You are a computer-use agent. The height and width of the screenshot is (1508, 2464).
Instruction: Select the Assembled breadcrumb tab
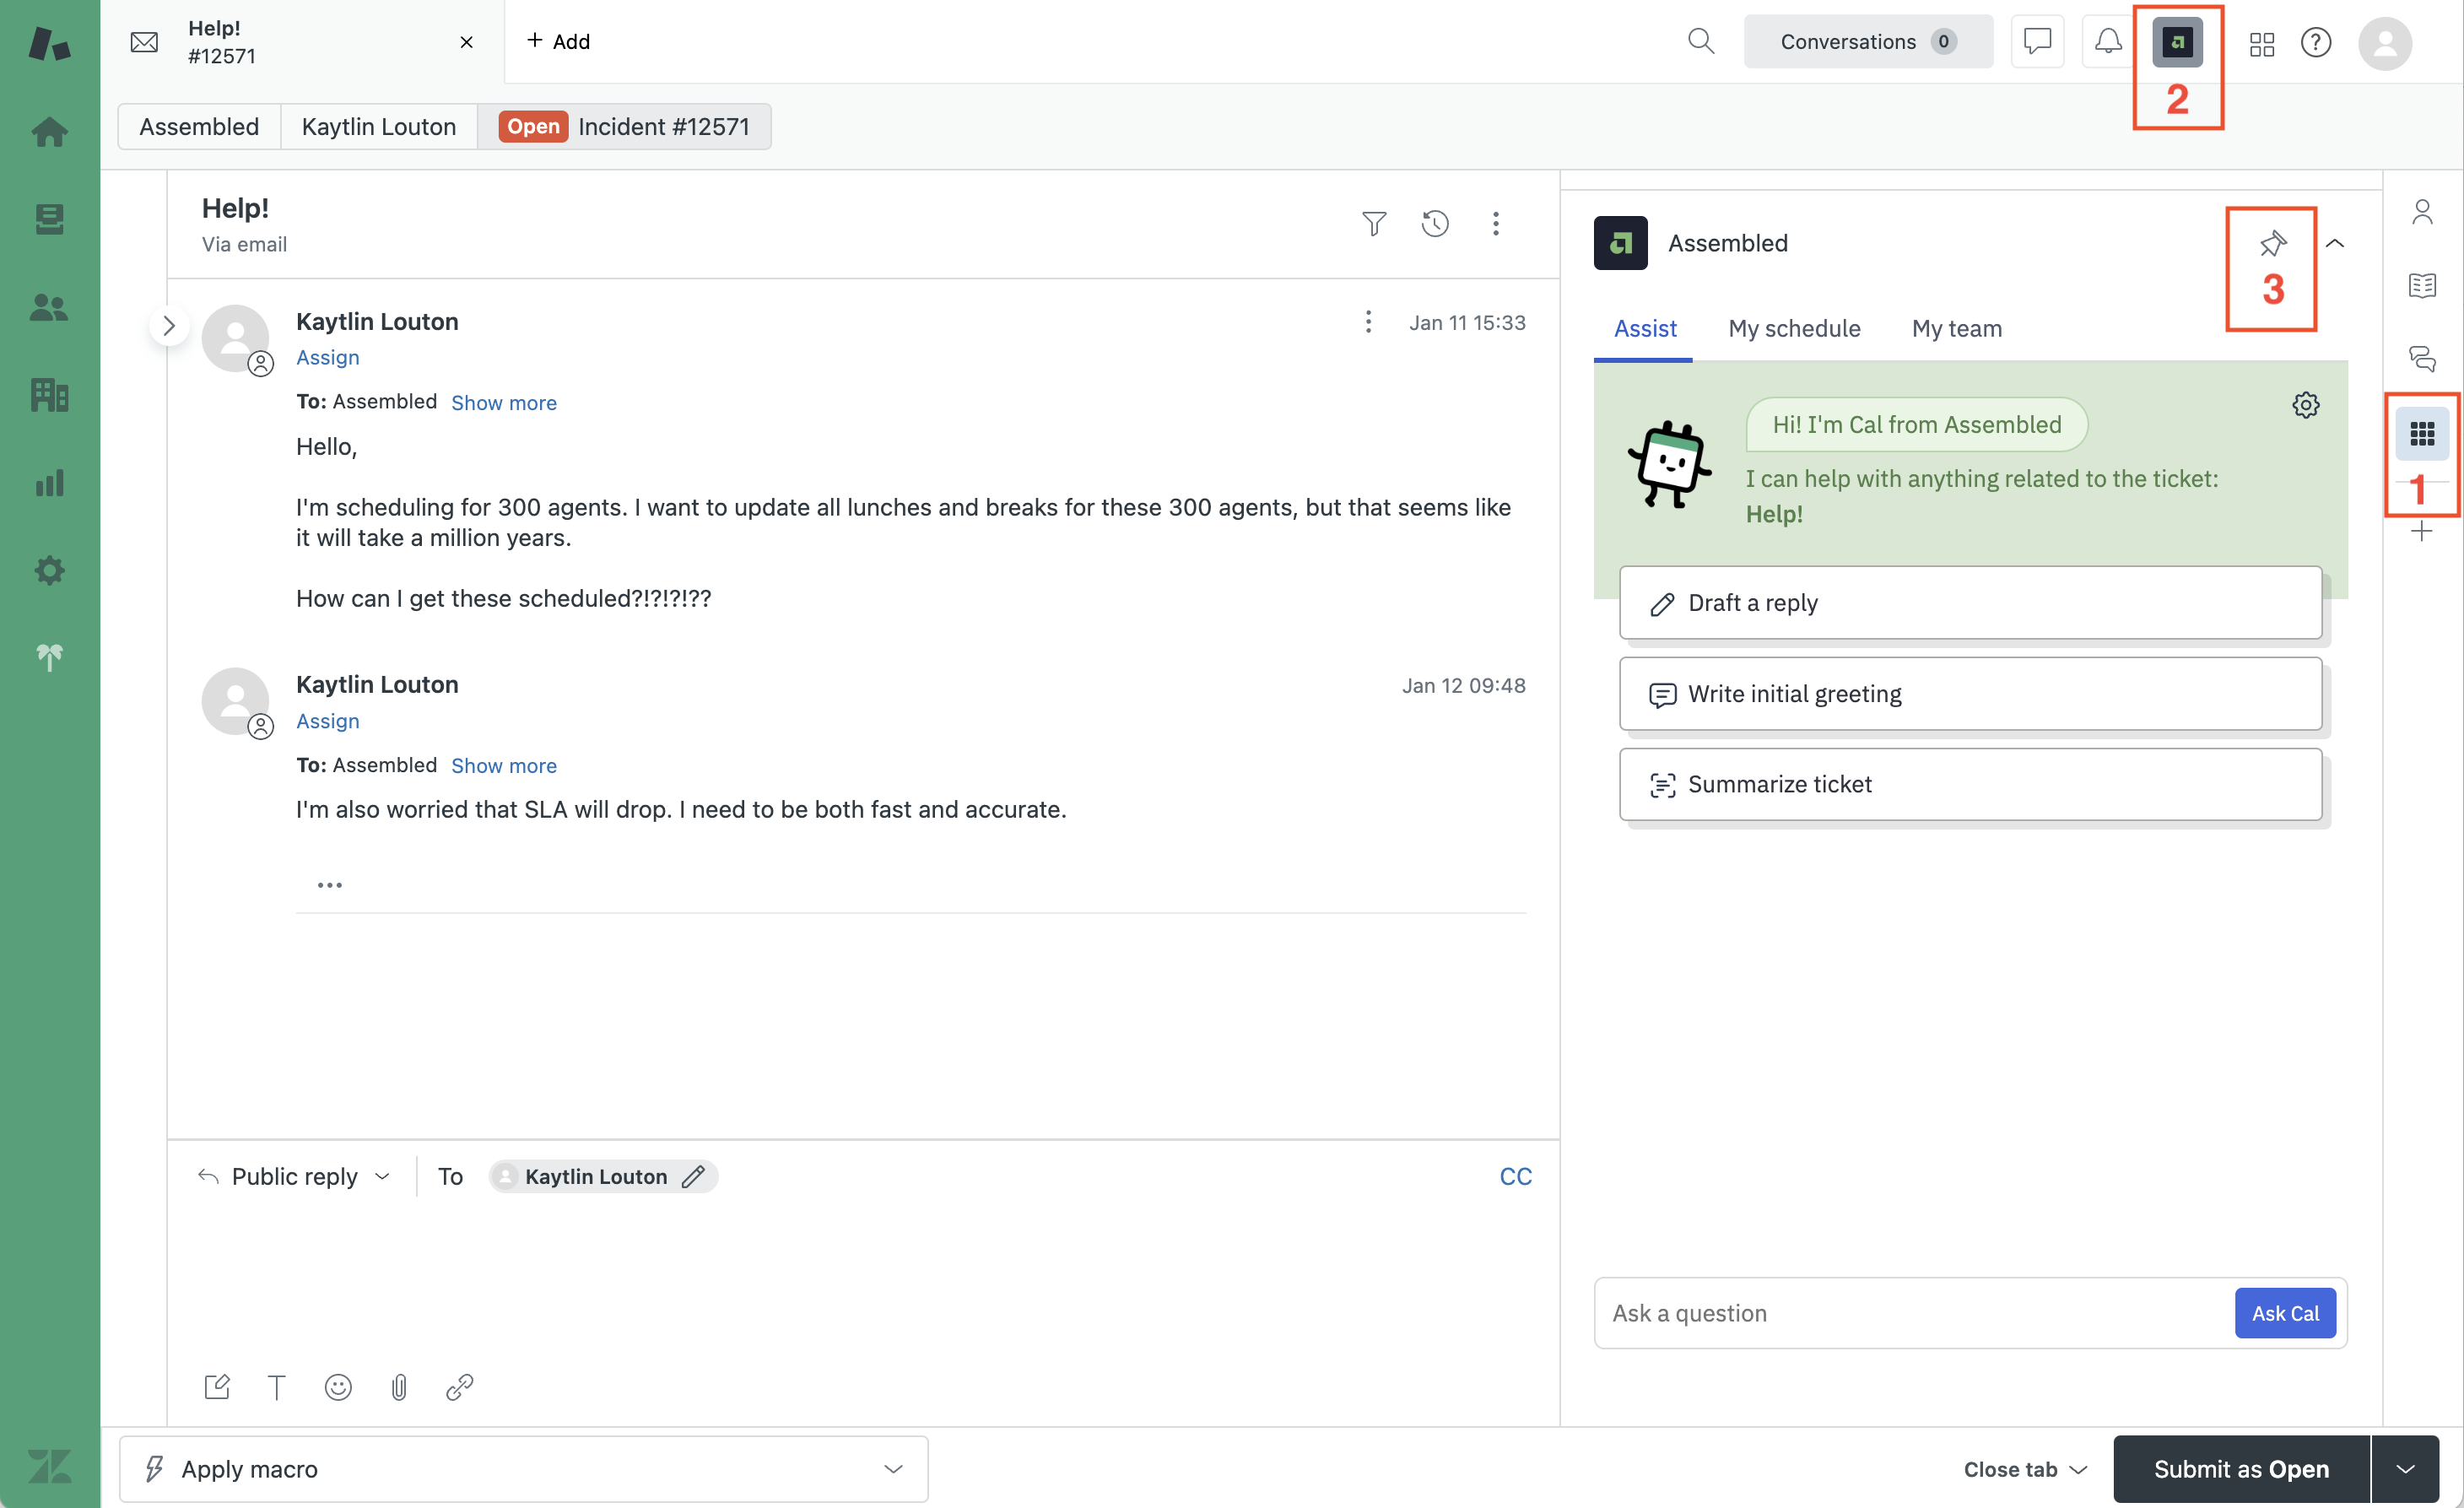point(199,126)
